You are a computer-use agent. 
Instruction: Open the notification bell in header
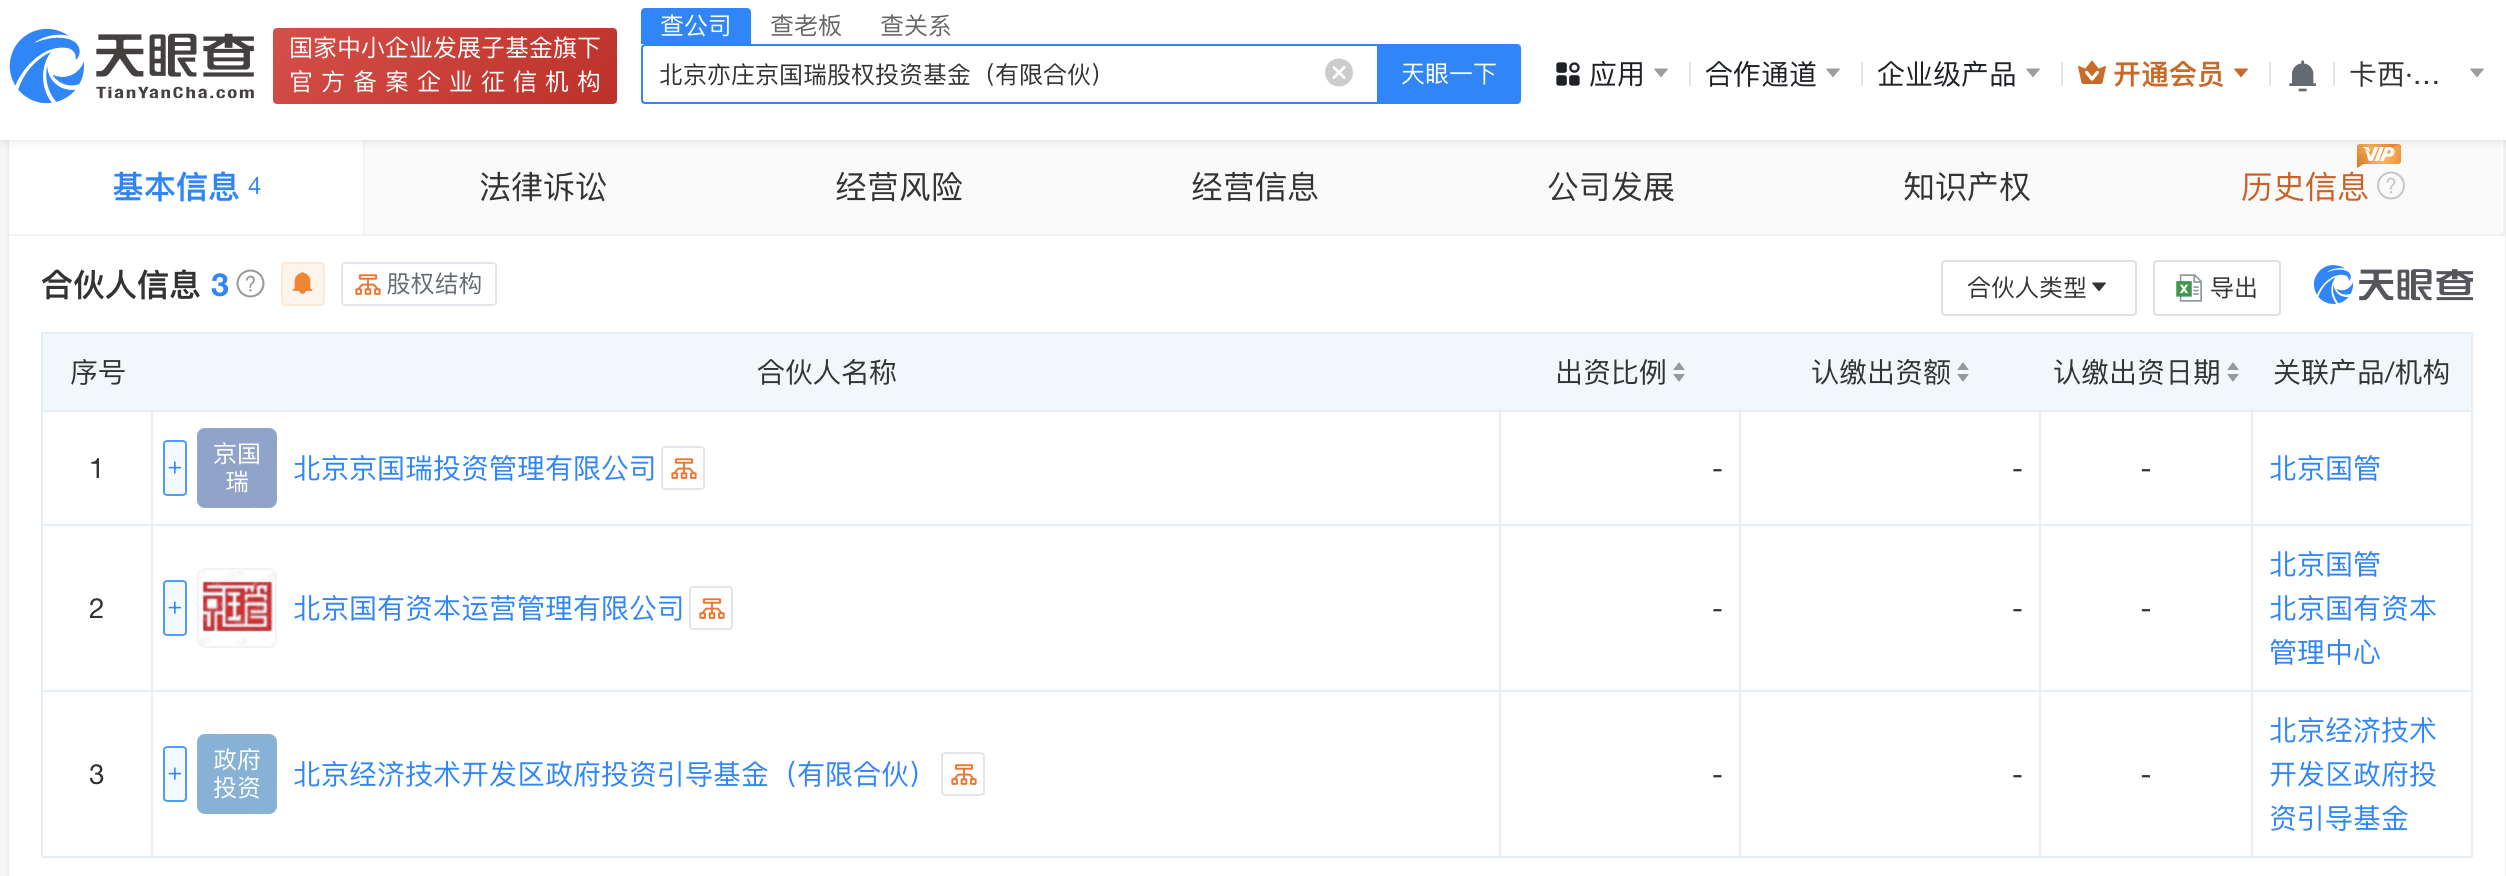[2302, 75]
